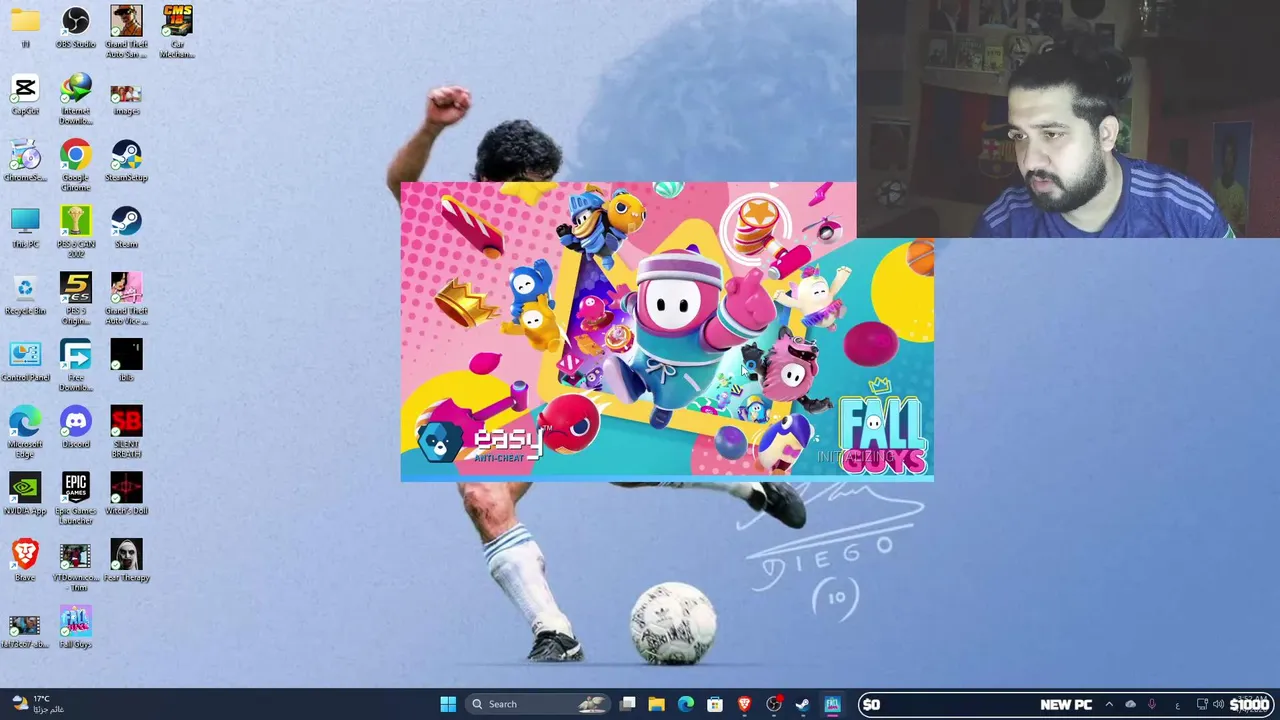This screenshot has height=720, width=1280.
Task: Launch the Car Mechanic Simulator desktop shortcut
Action: click(x=177, y=32)
